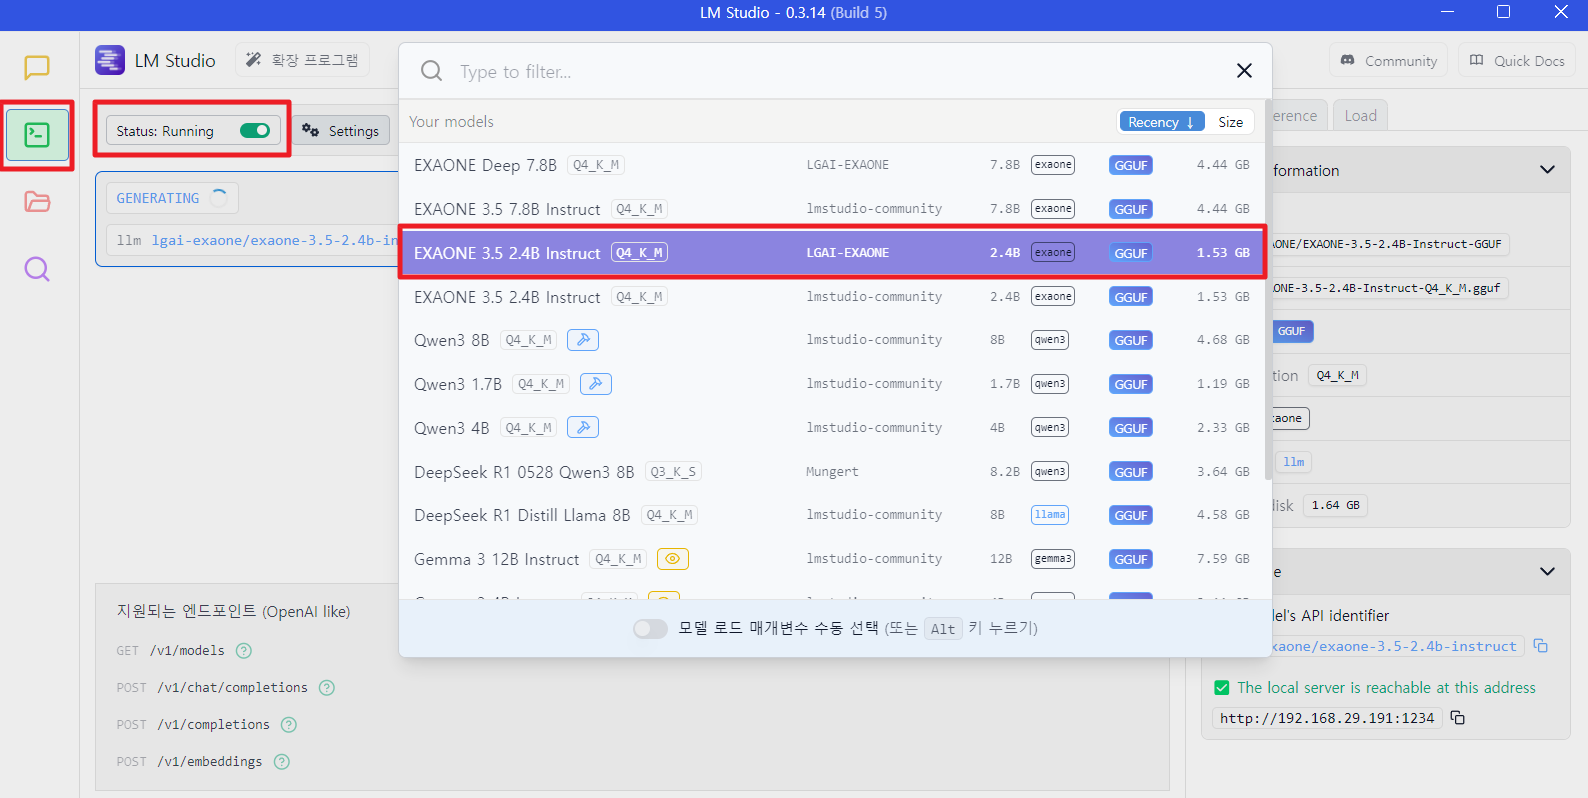
Task: Copy the server address with copy icon
Action: [x=1458, y=718]
